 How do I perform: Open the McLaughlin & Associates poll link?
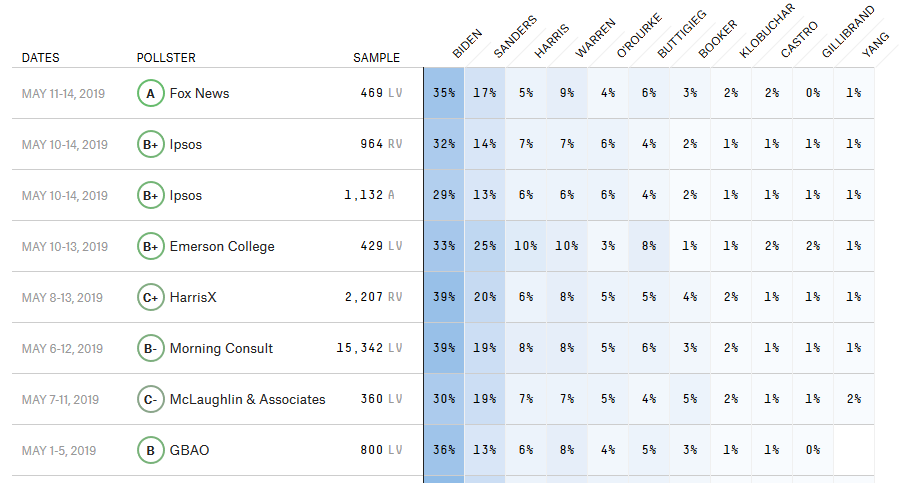tap(247, 400)
